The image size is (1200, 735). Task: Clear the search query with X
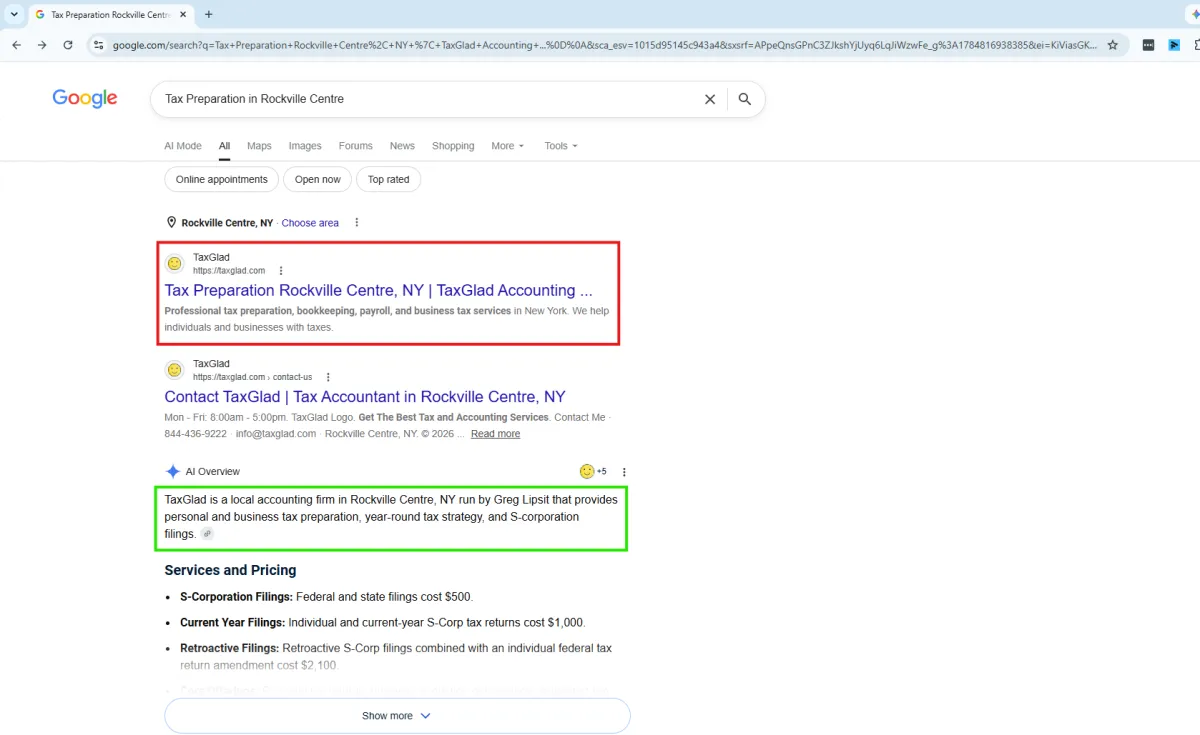point(710,99)
